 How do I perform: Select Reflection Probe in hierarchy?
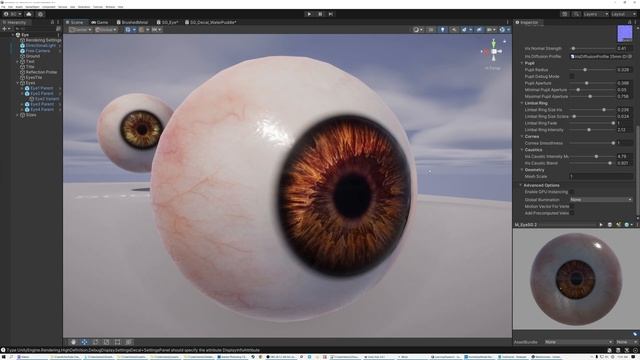coord(41,72)
